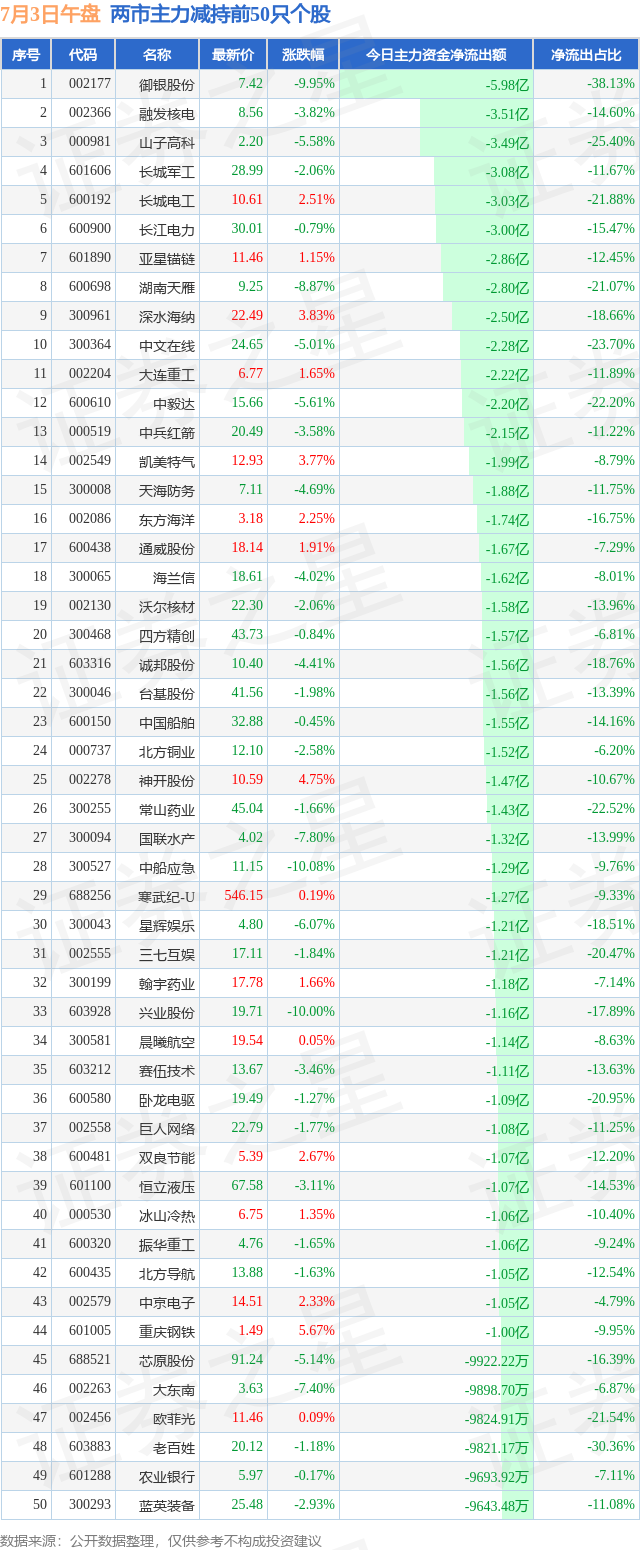Screen dimensions: 640x1550
Task: Select stock name 大连重工
Action: [x=167, y=374]
